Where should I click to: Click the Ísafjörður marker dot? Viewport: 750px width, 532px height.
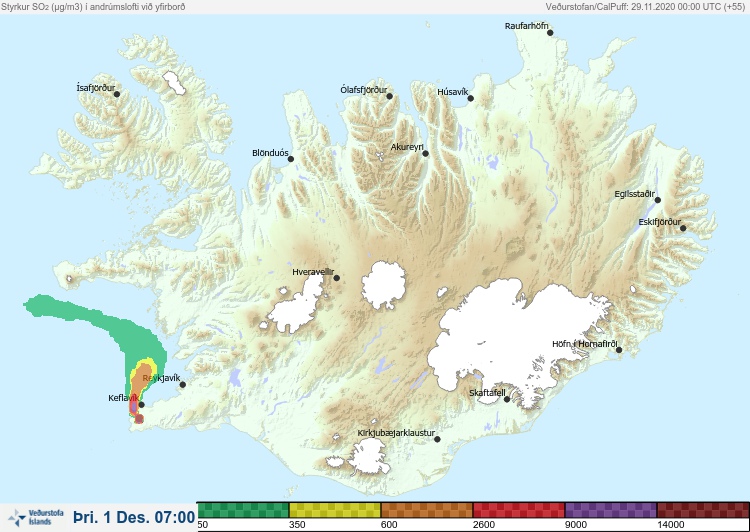point(117,94)
